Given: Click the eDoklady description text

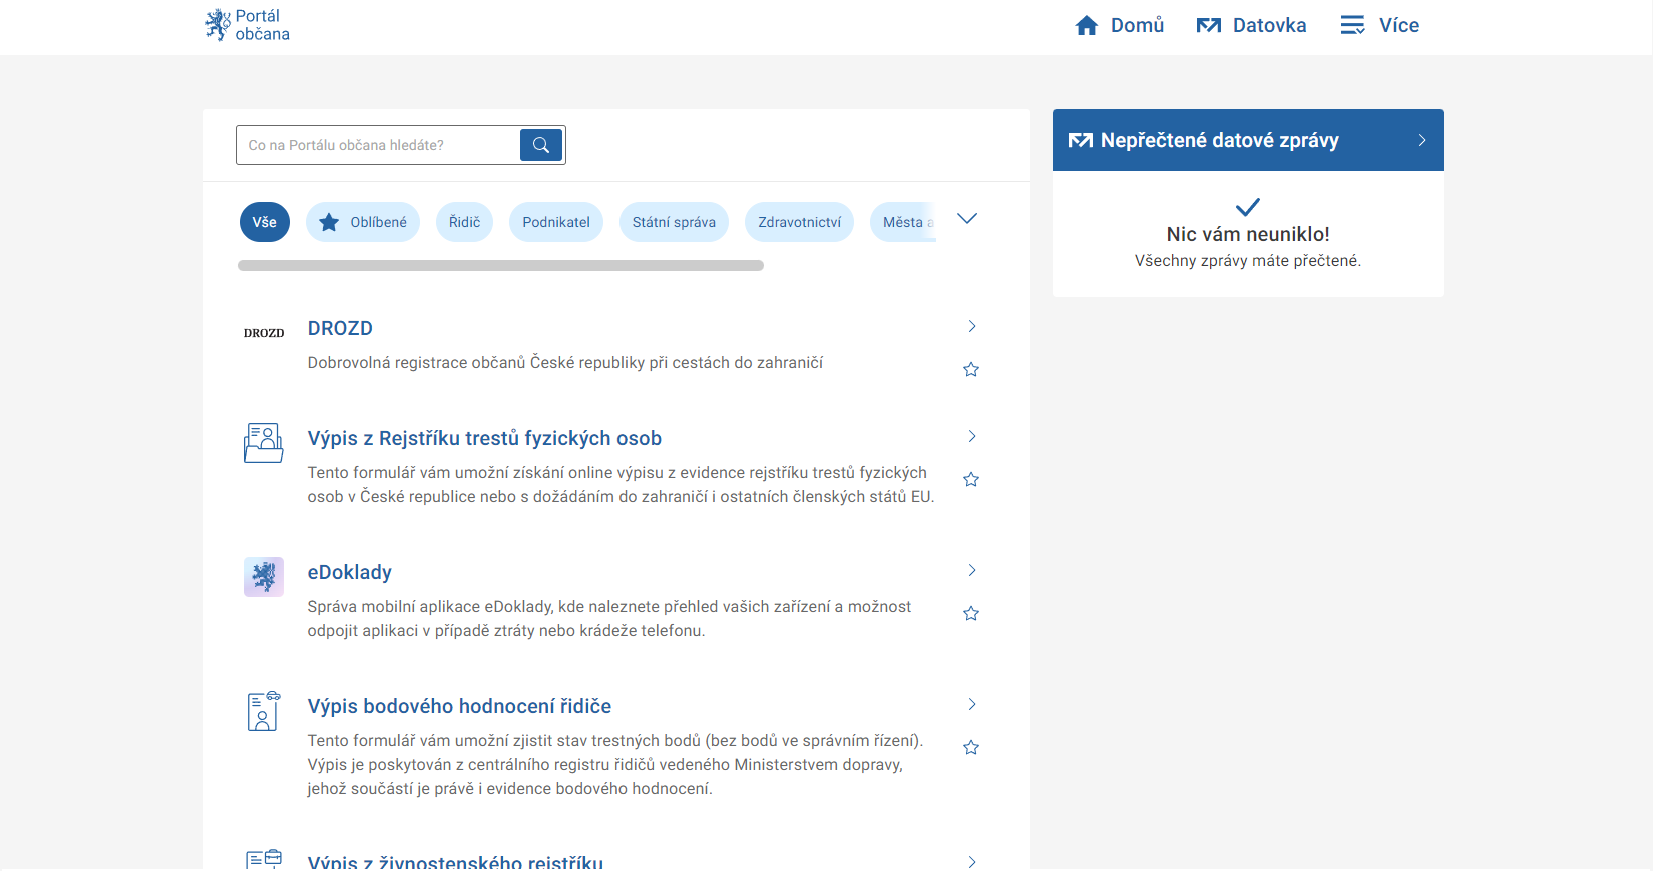Looking at the screenshot, I should (x=609, y=619).
